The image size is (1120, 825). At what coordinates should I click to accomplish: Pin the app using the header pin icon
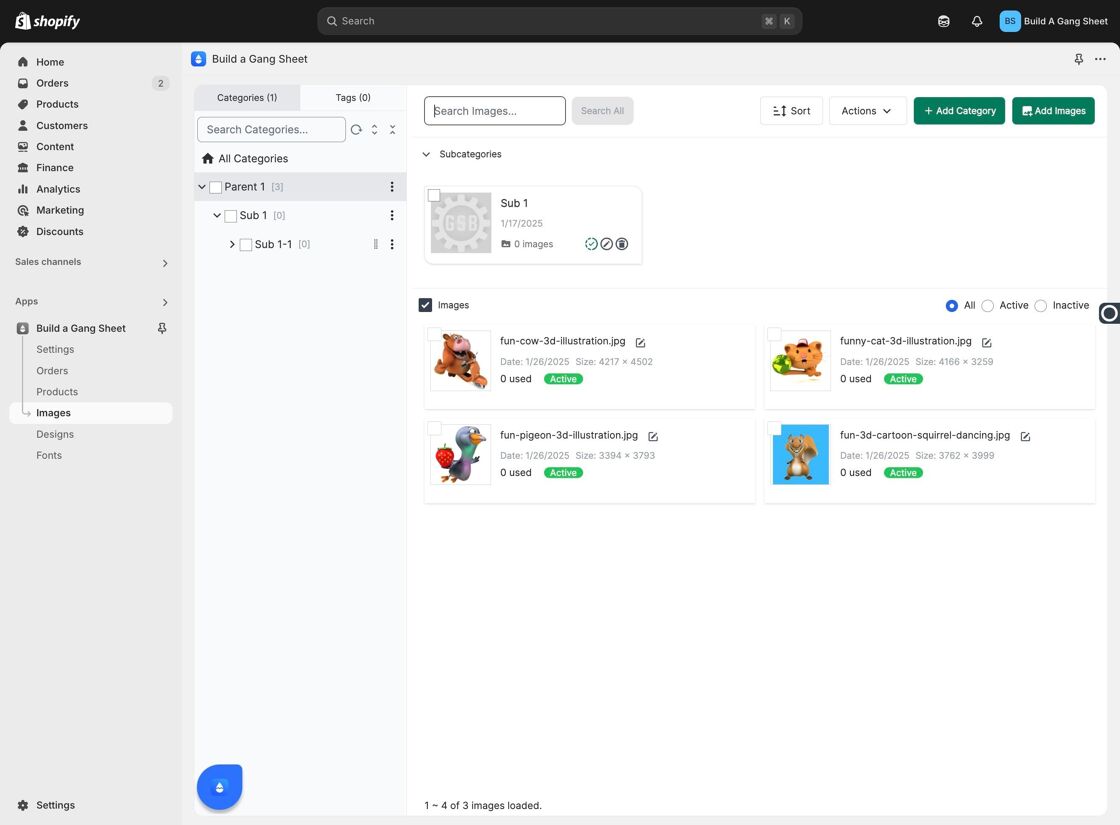(1079, 59)
